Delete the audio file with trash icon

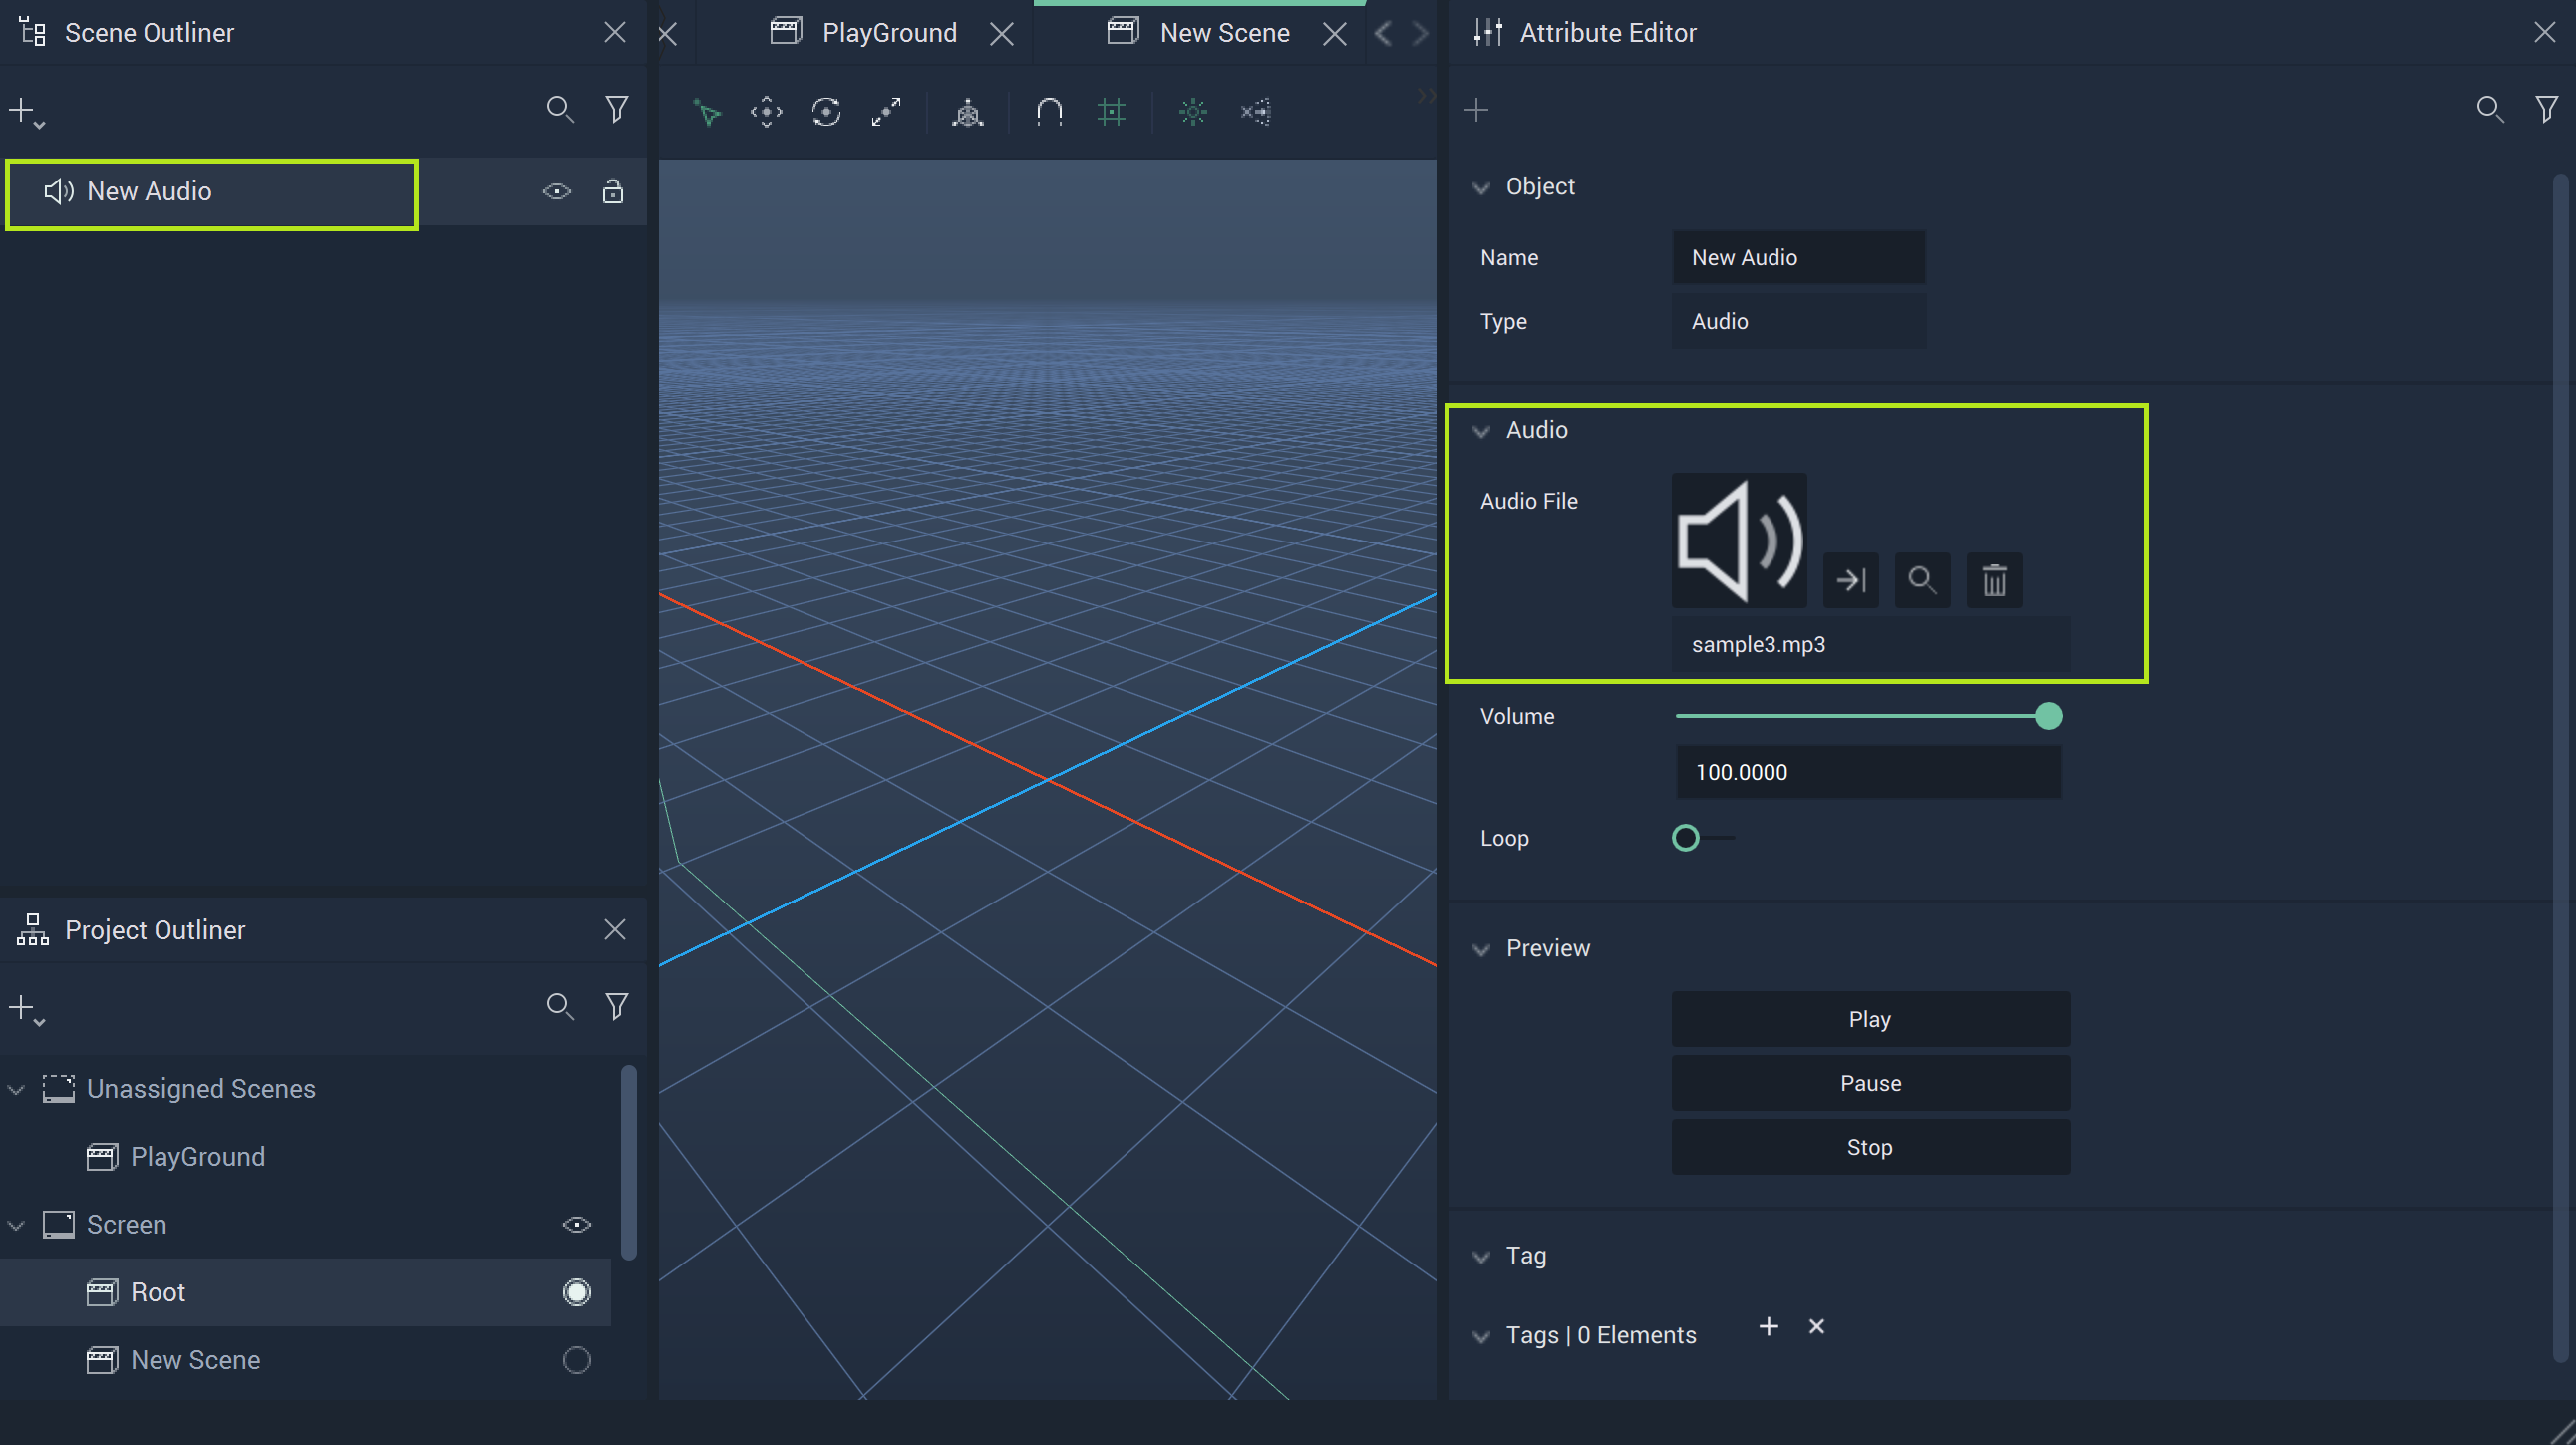[1994, 580]
